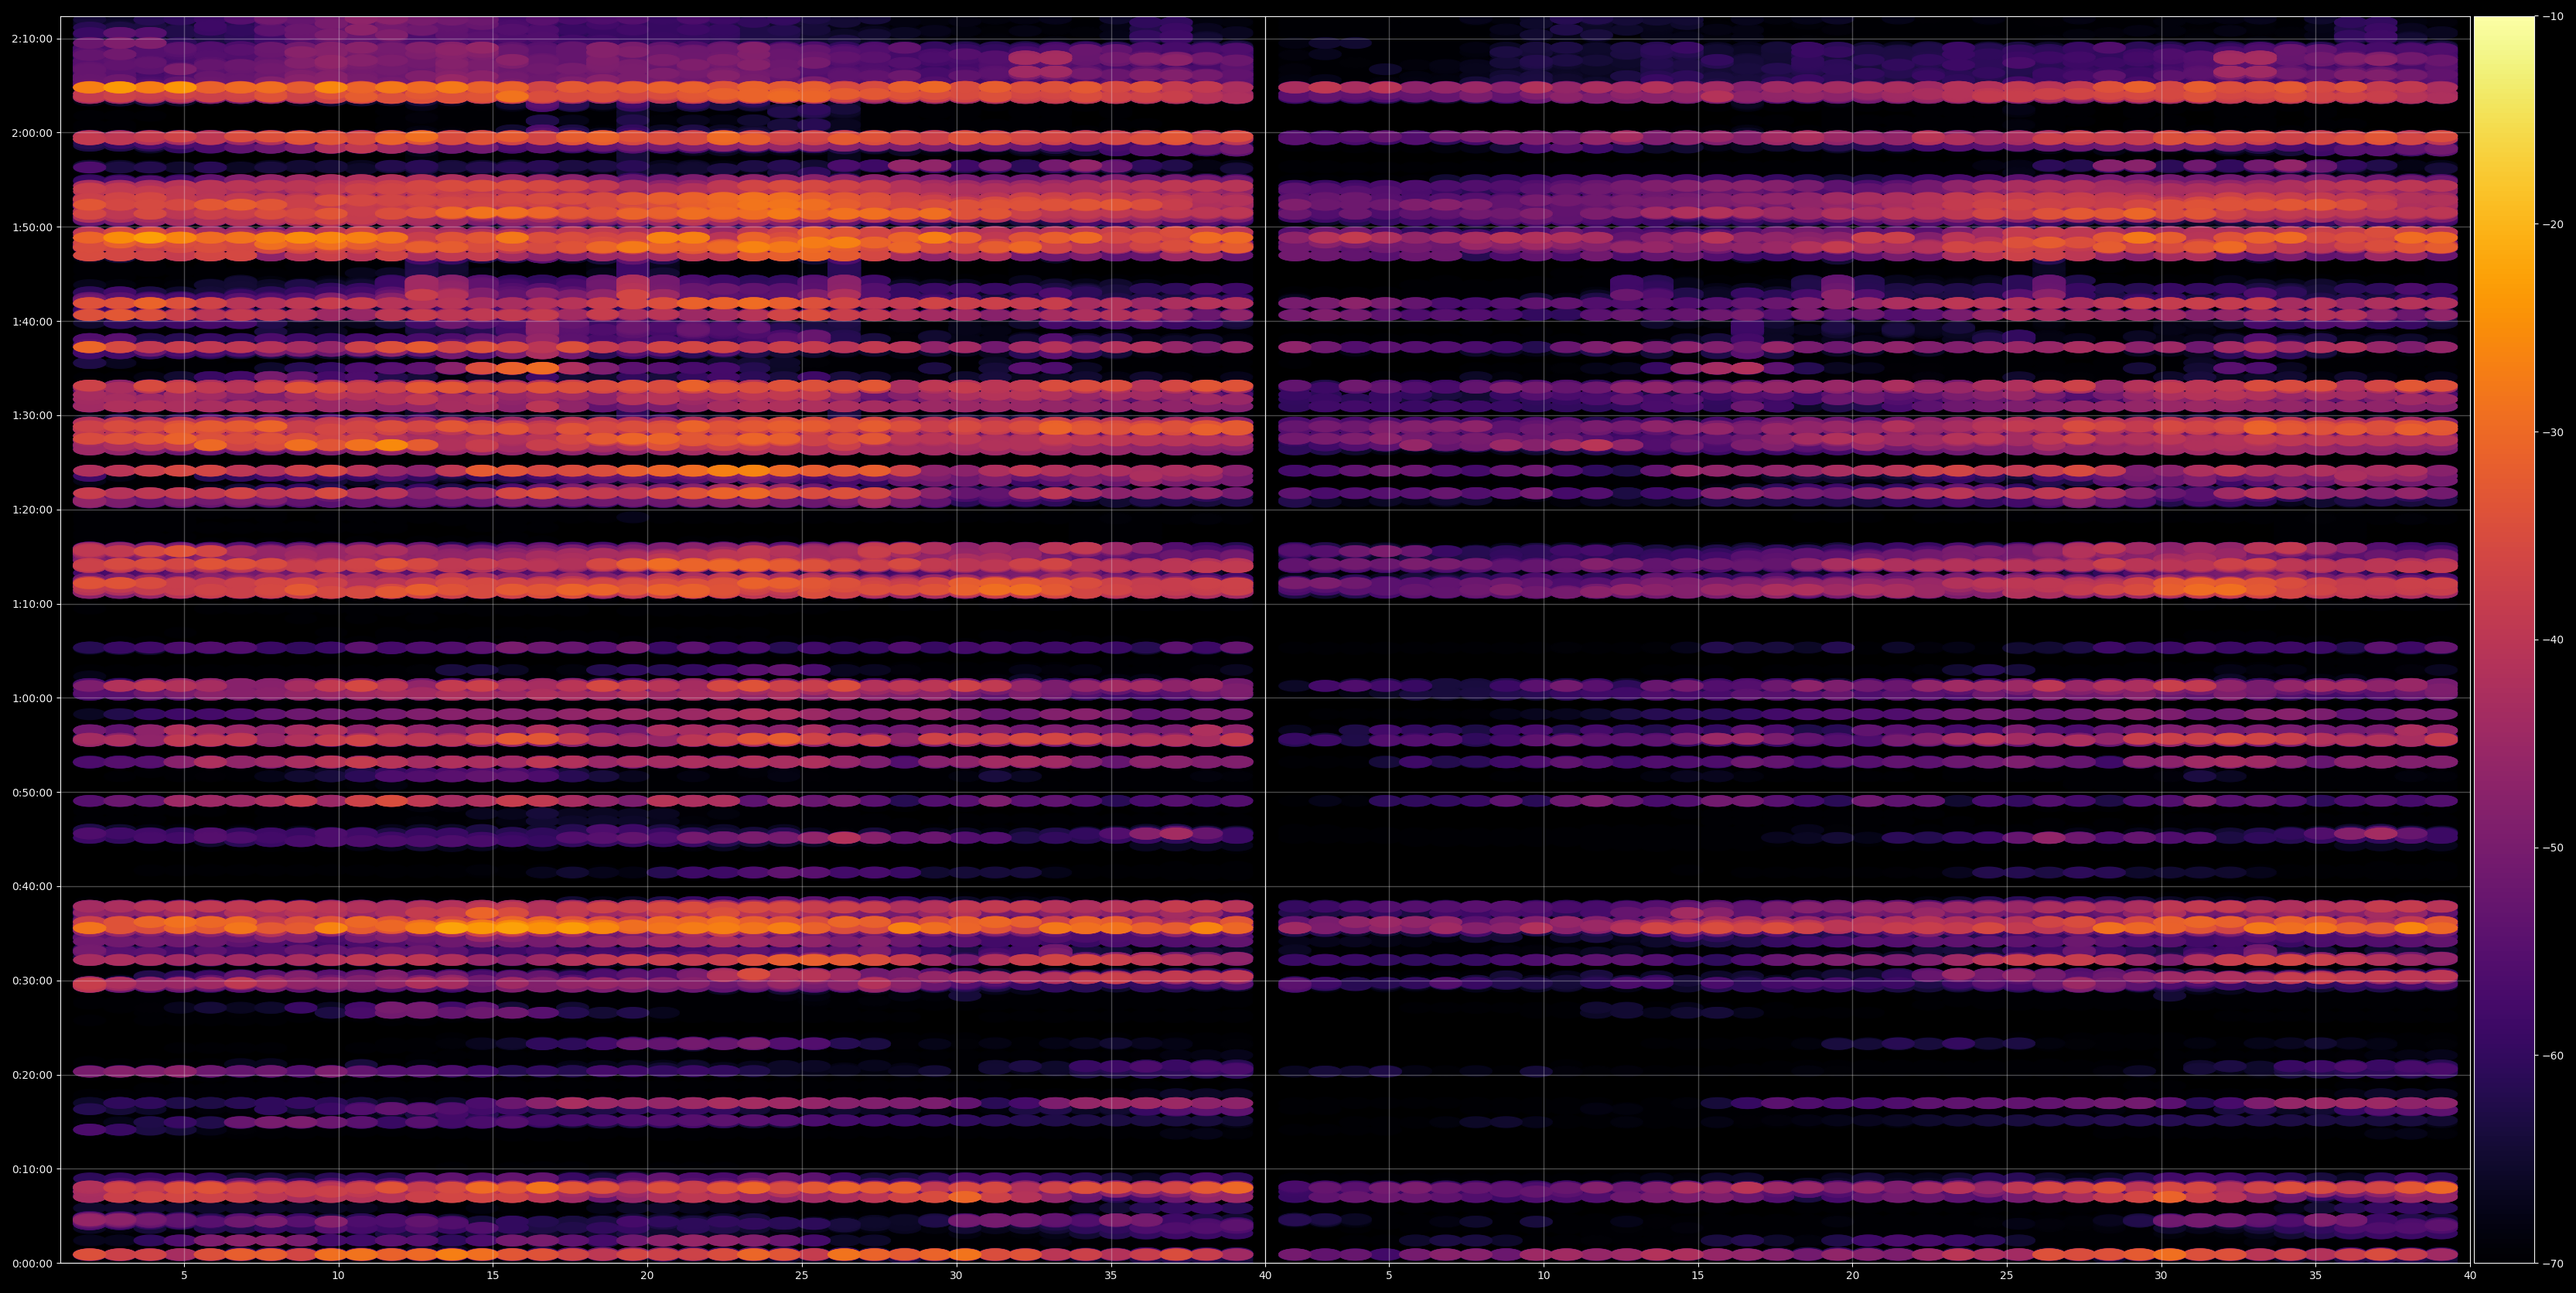Click x-axis label "35" of the left plot
The width and height of the screenshot is (2576, 1293).
click(1111, 1276)
